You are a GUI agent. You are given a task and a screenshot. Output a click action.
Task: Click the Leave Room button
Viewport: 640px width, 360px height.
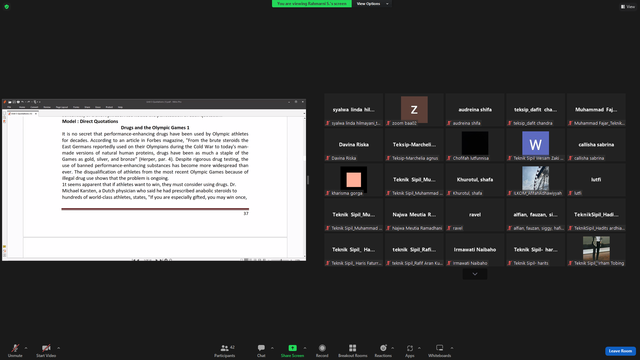coord(620,351)
